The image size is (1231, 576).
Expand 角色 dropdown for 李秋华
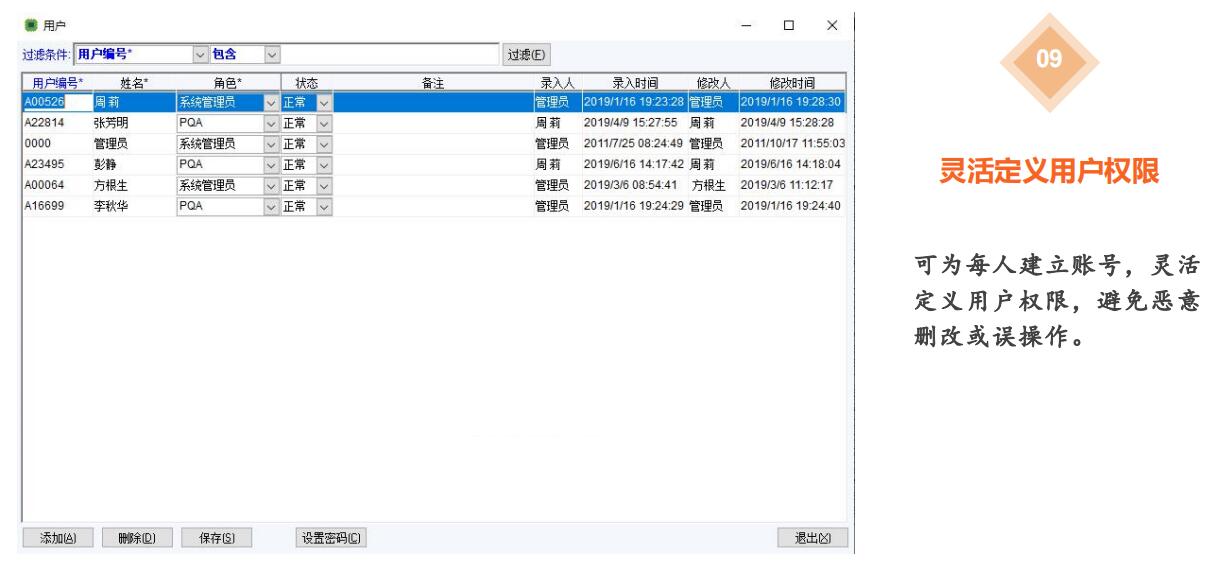270,206
